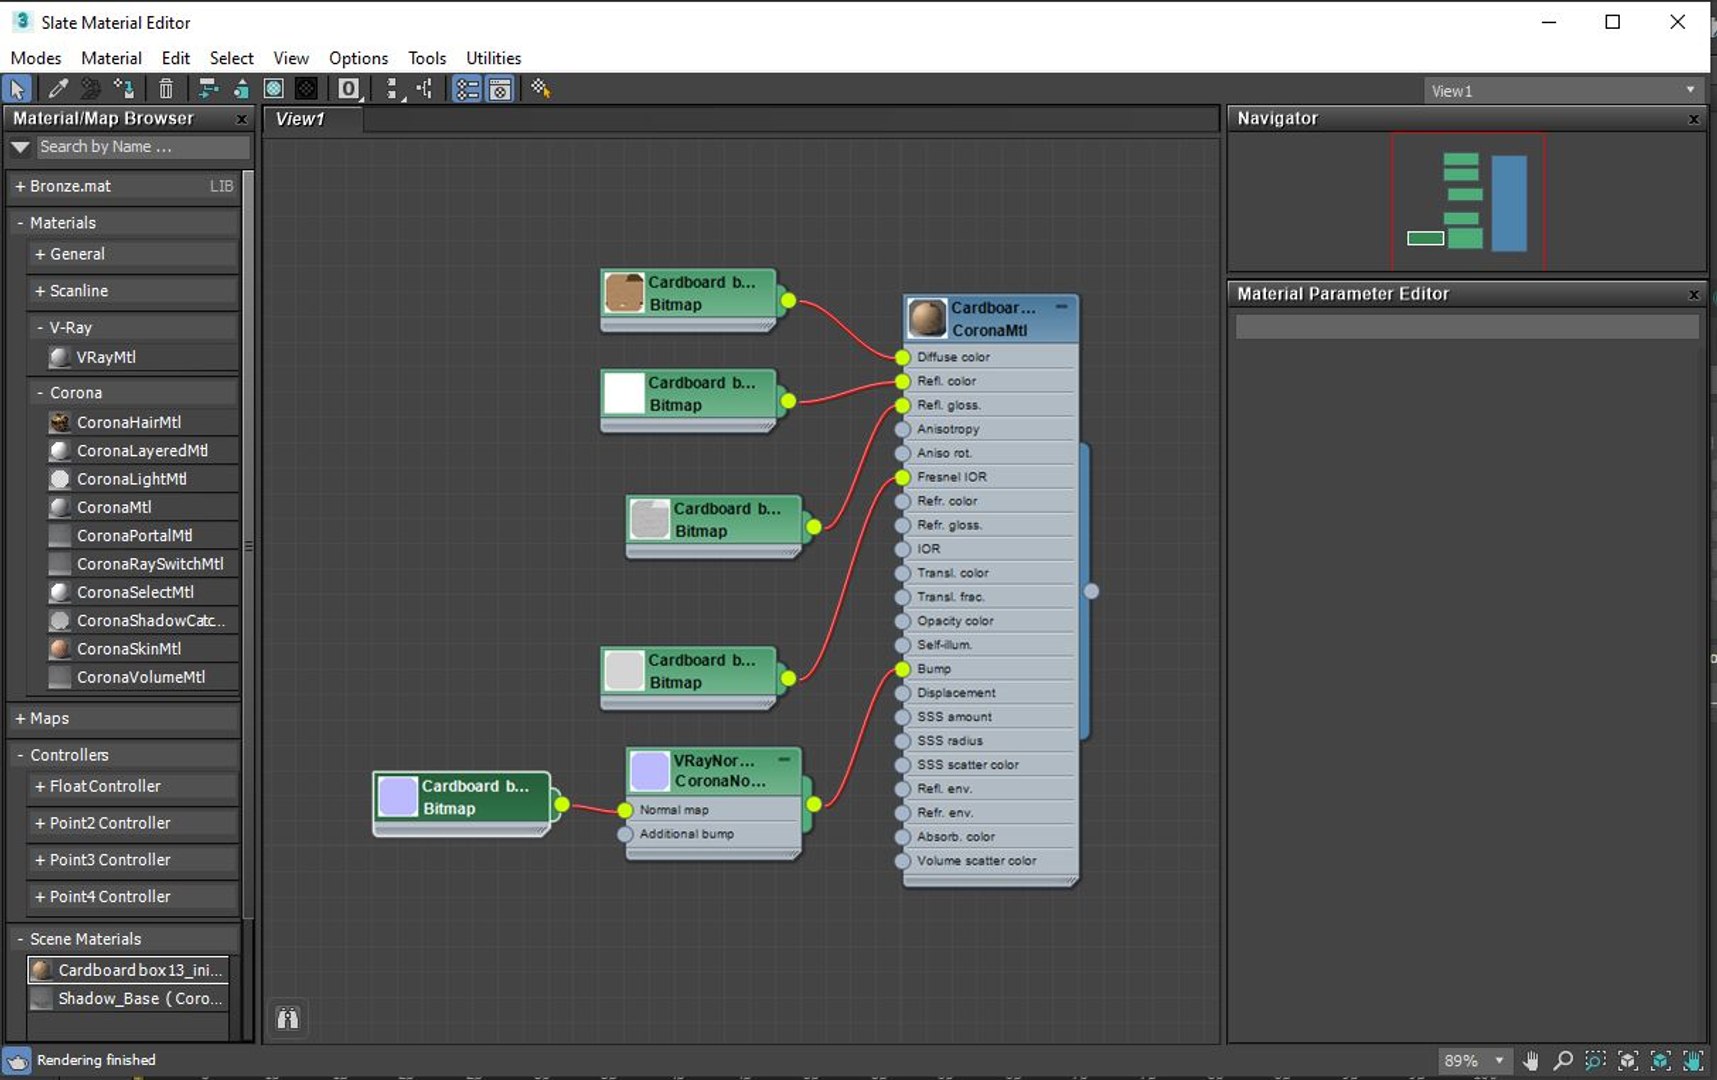This screenshot has height=1080, width=1717.
Task: Close the Navigator panel
Action: (x=1693, y=119)
